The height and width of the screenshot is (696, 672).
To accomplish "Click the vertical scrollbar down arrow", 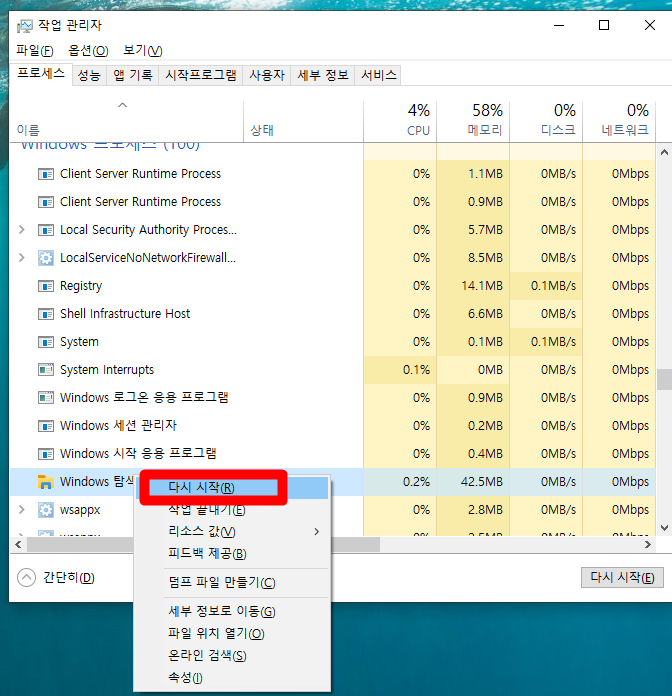I will pyautogui.click(x=664, y=528).
